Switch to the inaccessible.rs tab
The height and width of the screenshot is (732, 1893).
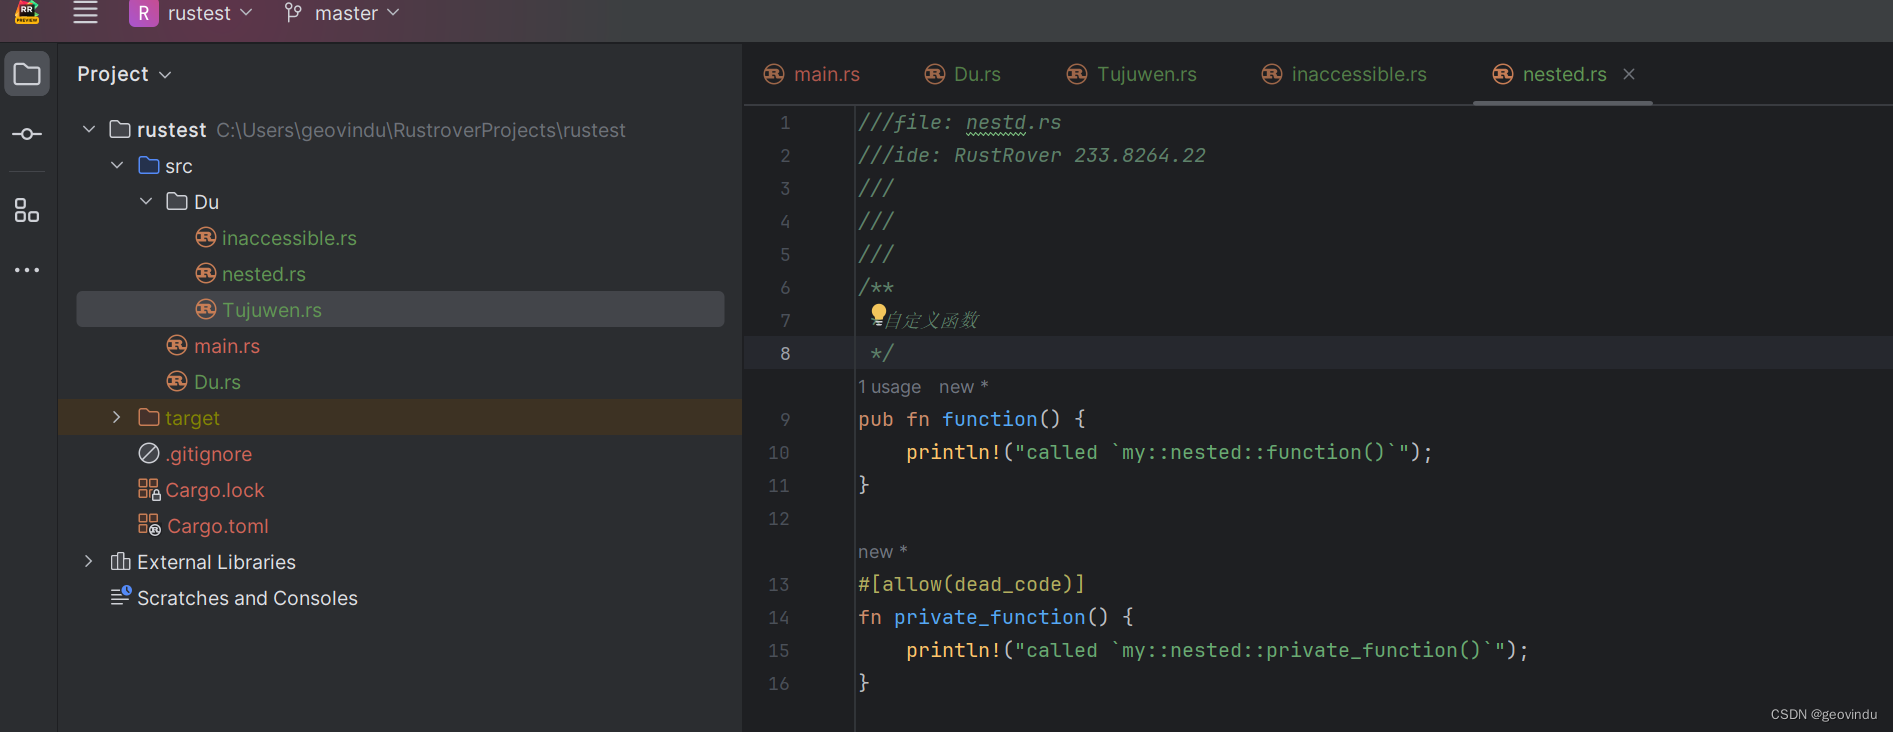click(x=1345, y=74)
